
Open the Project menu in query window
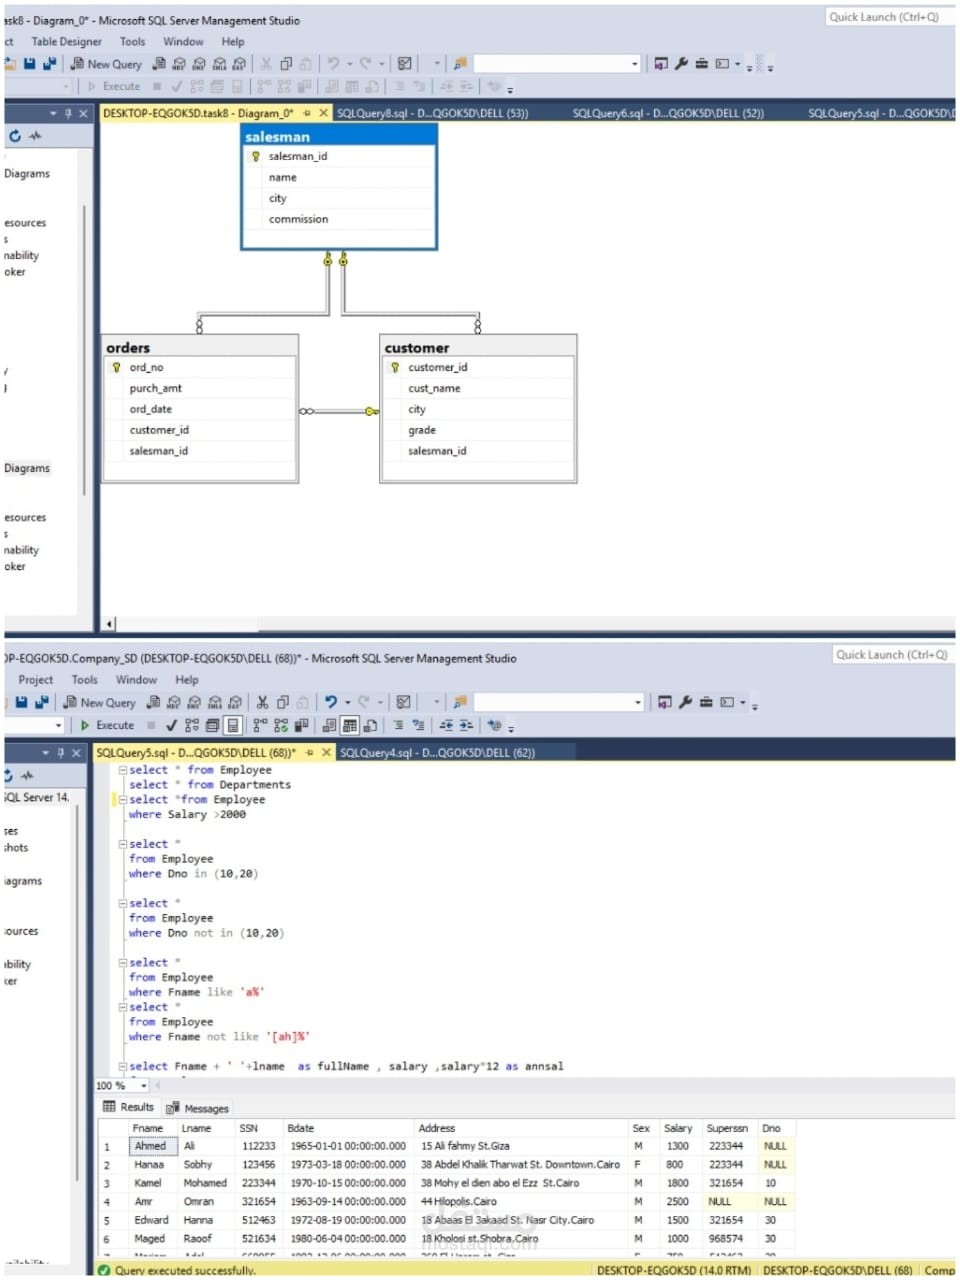click(x=36, y=680)
